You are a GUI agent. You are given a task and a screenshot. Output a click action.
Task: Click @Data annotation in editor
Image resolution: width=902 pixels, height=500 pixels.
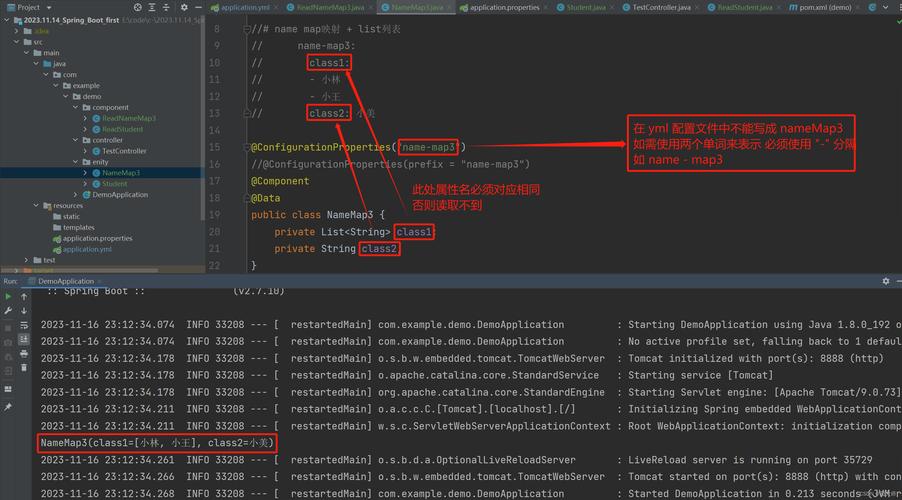265,198
